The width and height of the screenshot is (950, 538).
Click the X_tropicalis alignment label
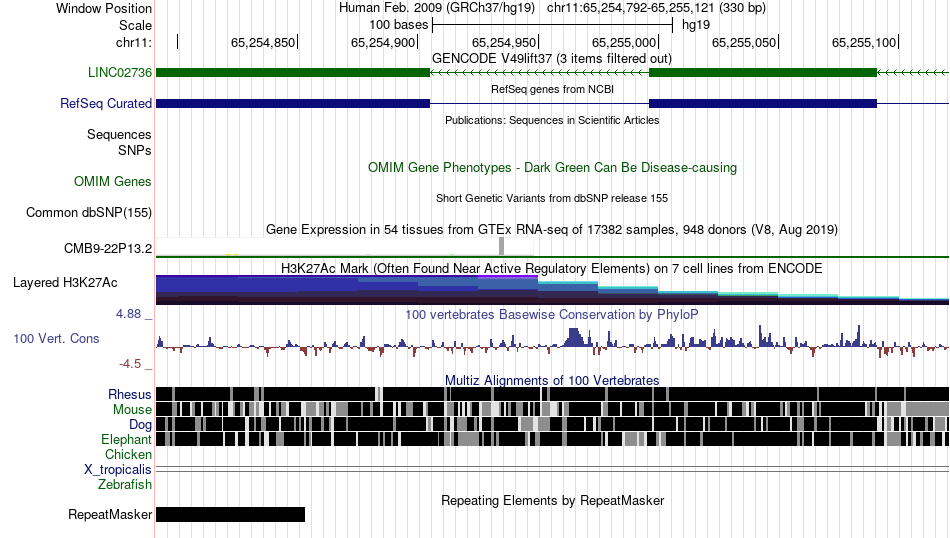pos(118,470)
